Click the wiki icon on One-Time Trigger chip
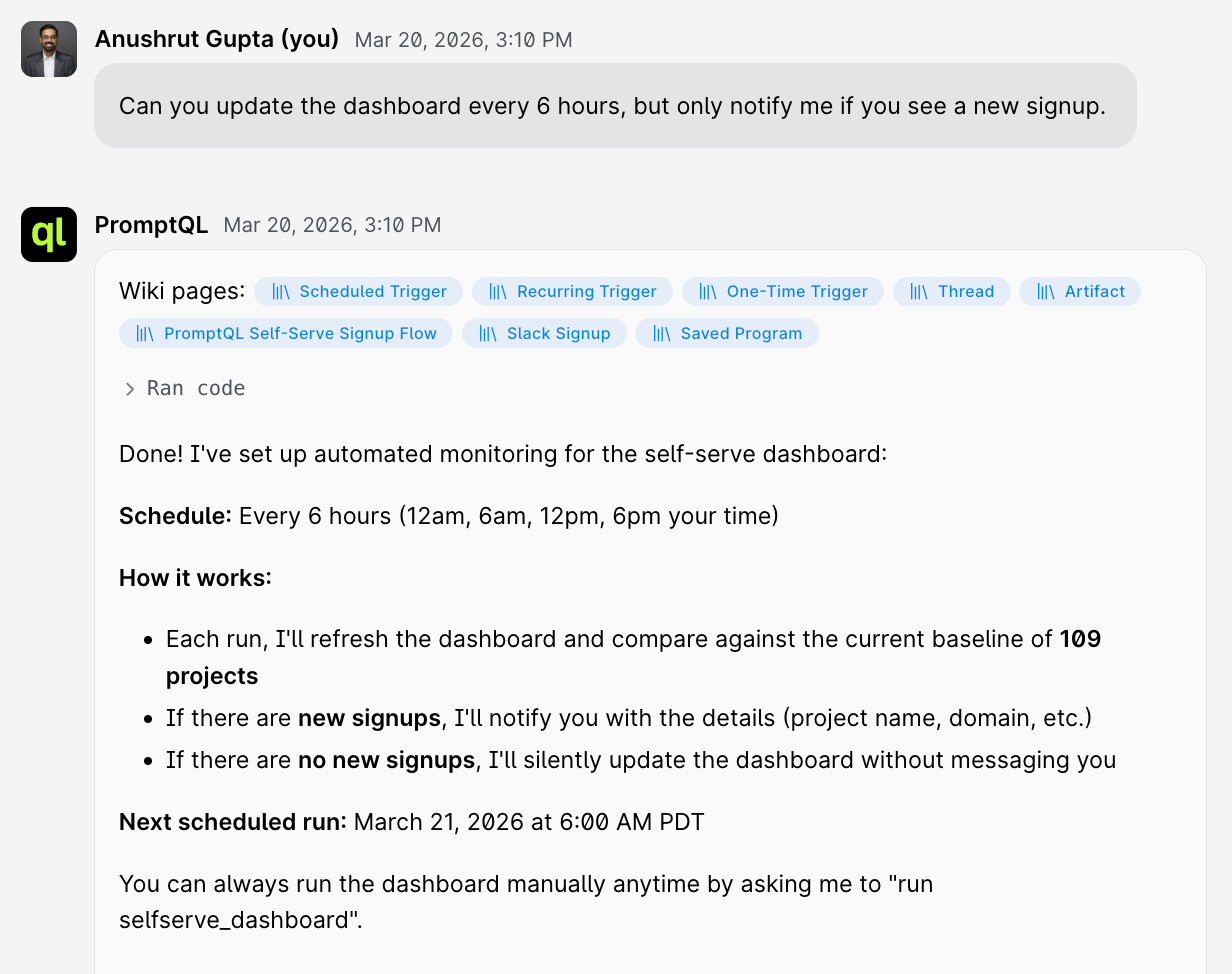This screenshot has height=974, width=1232. (708, 292)
